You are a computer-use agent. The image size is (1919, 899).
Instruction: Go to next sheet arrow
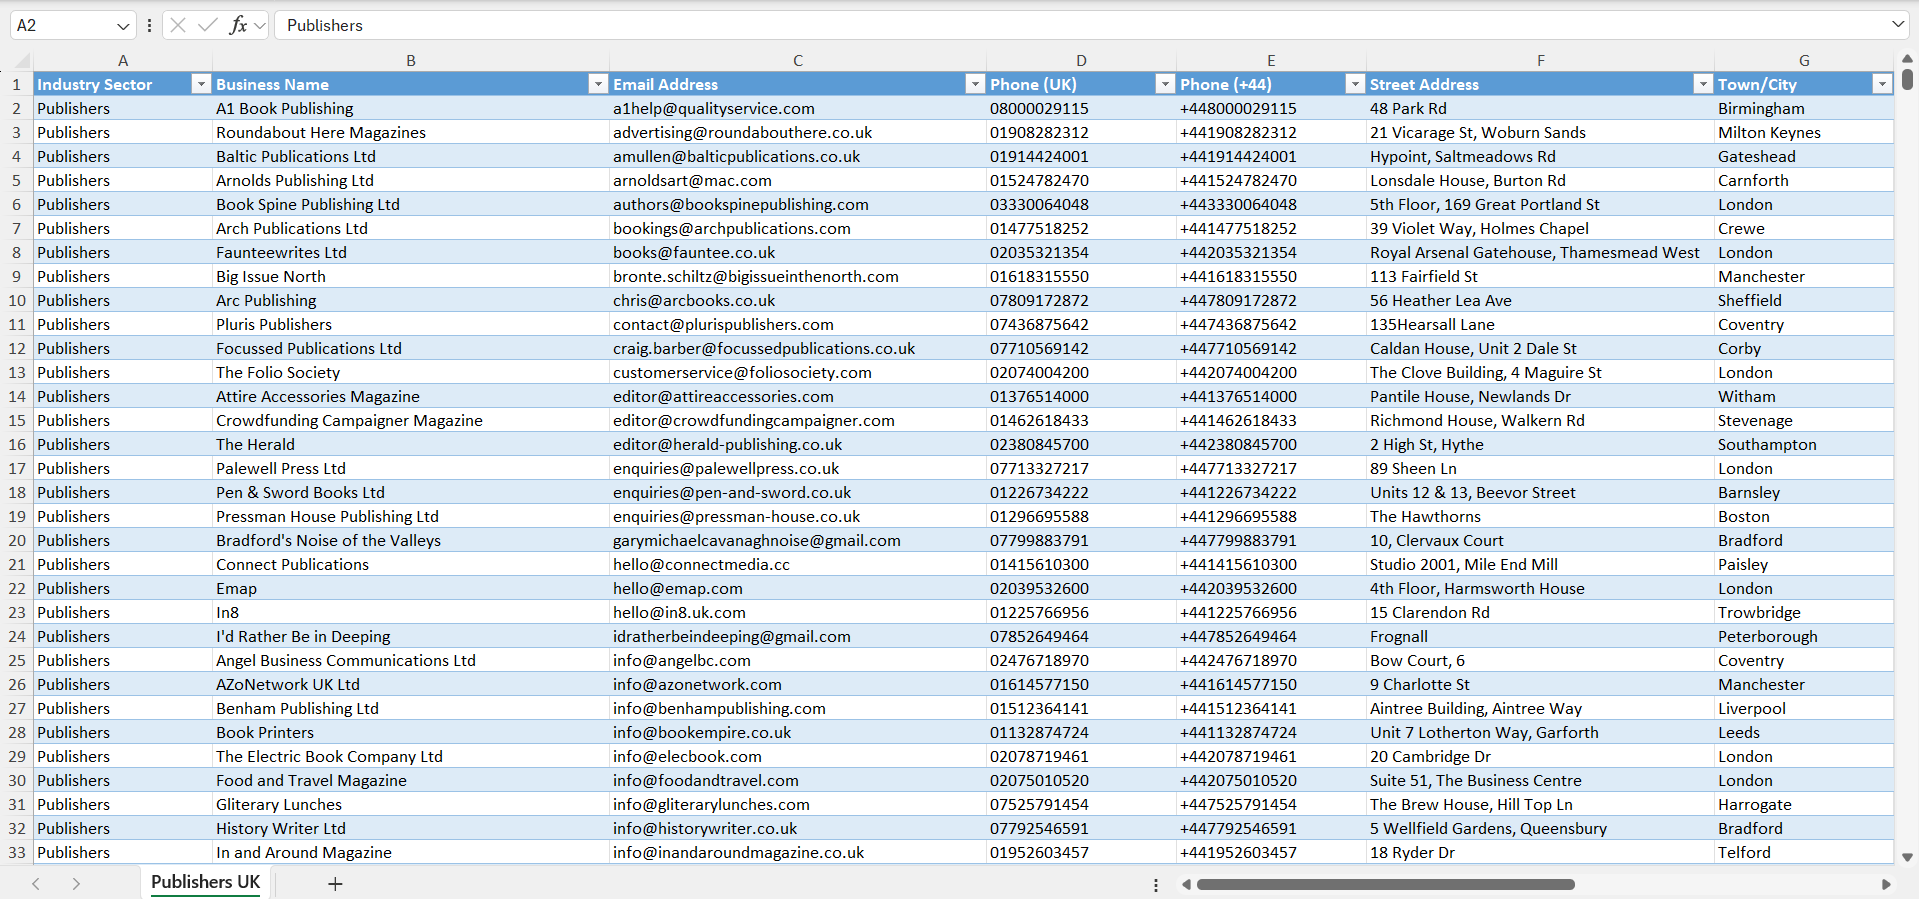click(76, 884)
